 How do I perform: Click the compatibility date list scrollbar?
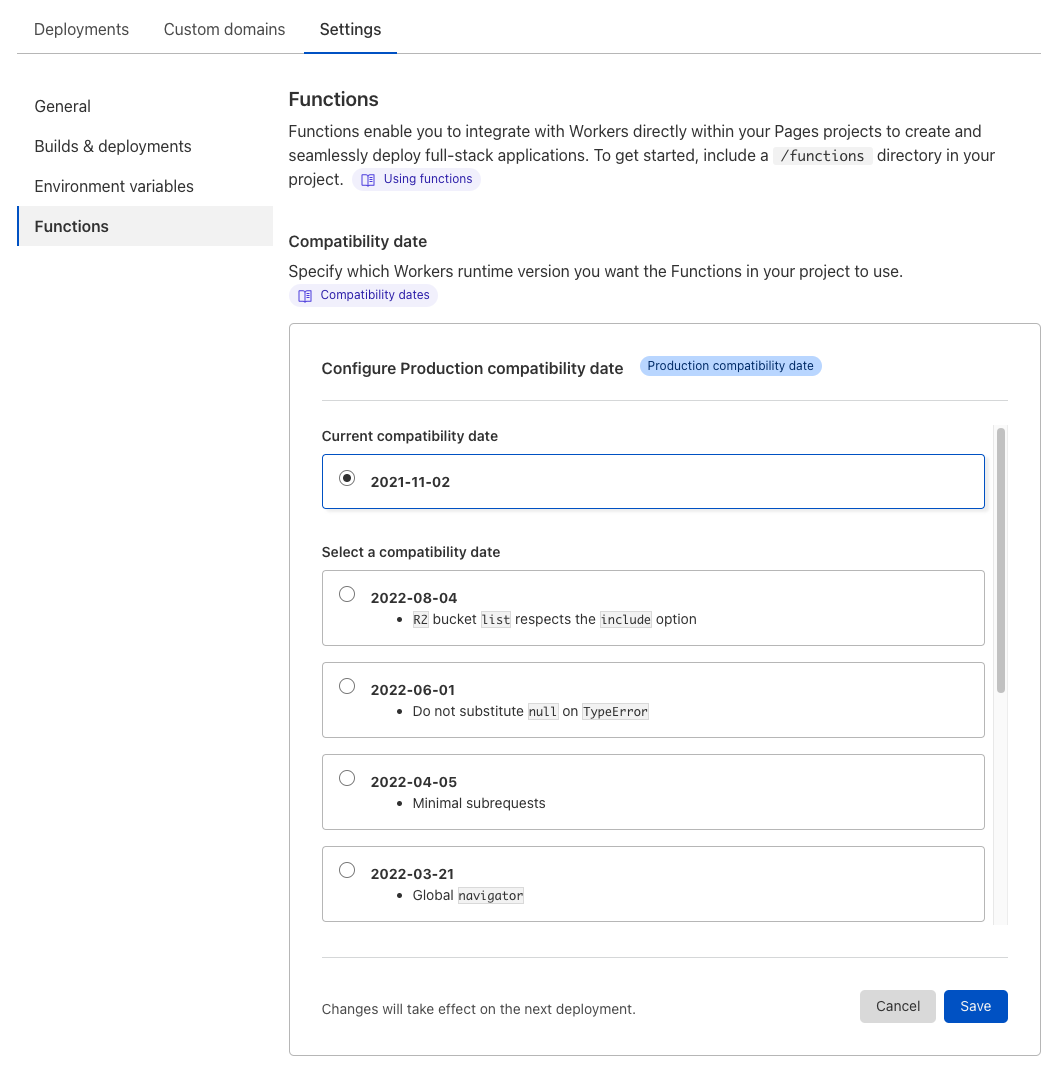[x=1000, y=560]
